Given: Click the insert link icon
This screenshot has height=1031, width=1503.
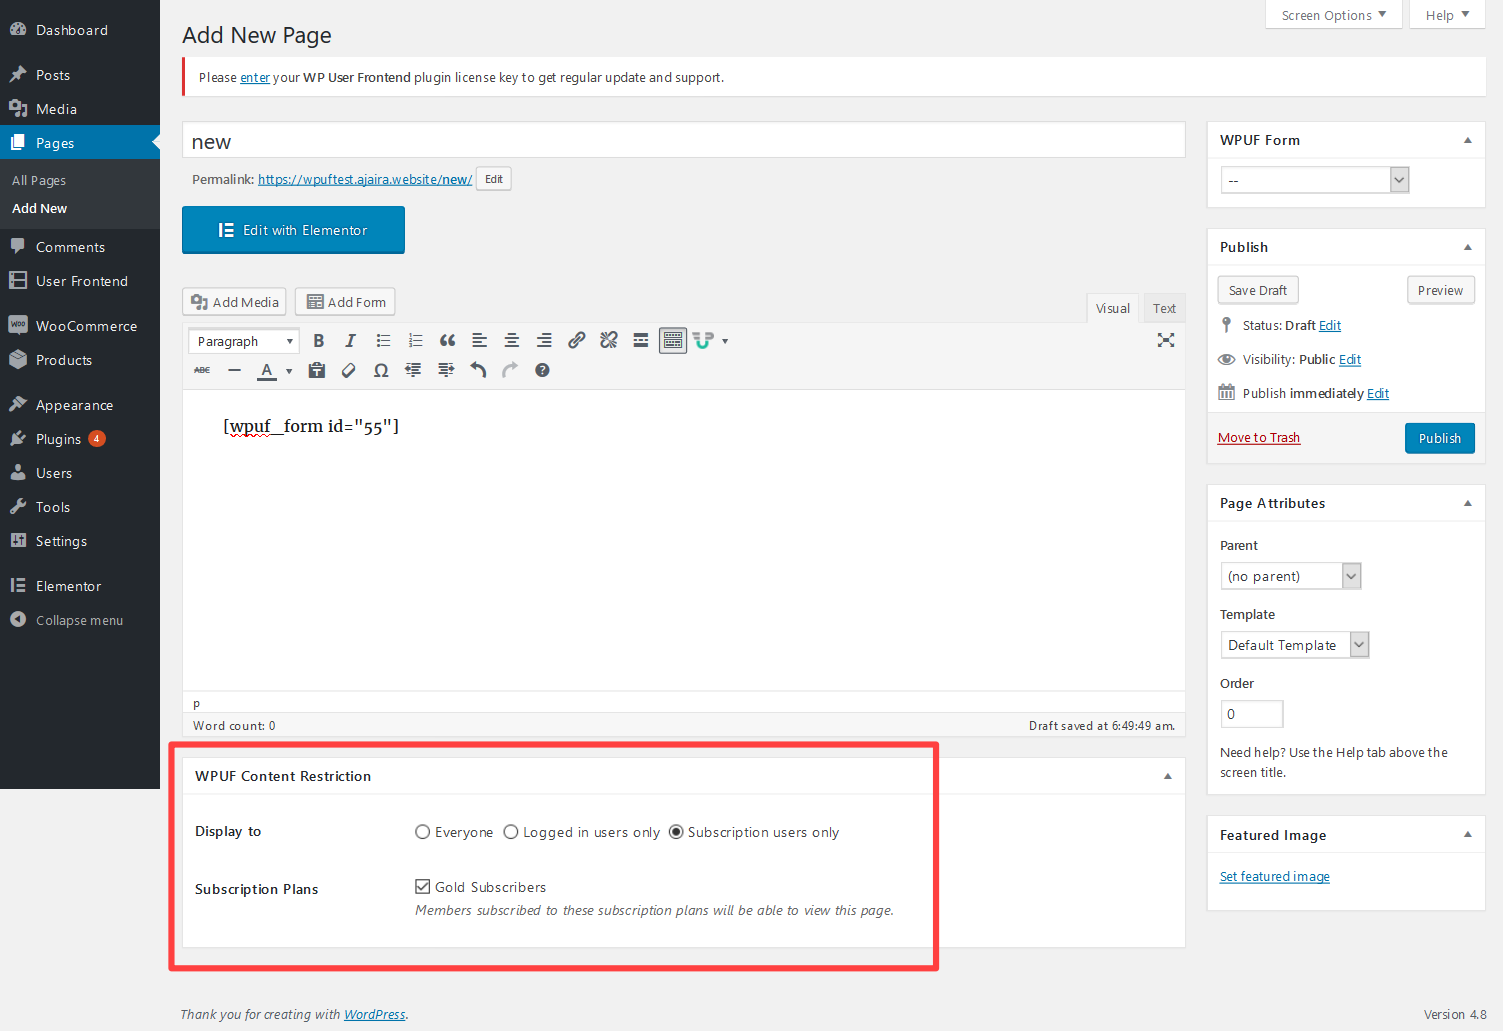Looking at the screenshot, I should pyautogui.click(x=576, y=341).
